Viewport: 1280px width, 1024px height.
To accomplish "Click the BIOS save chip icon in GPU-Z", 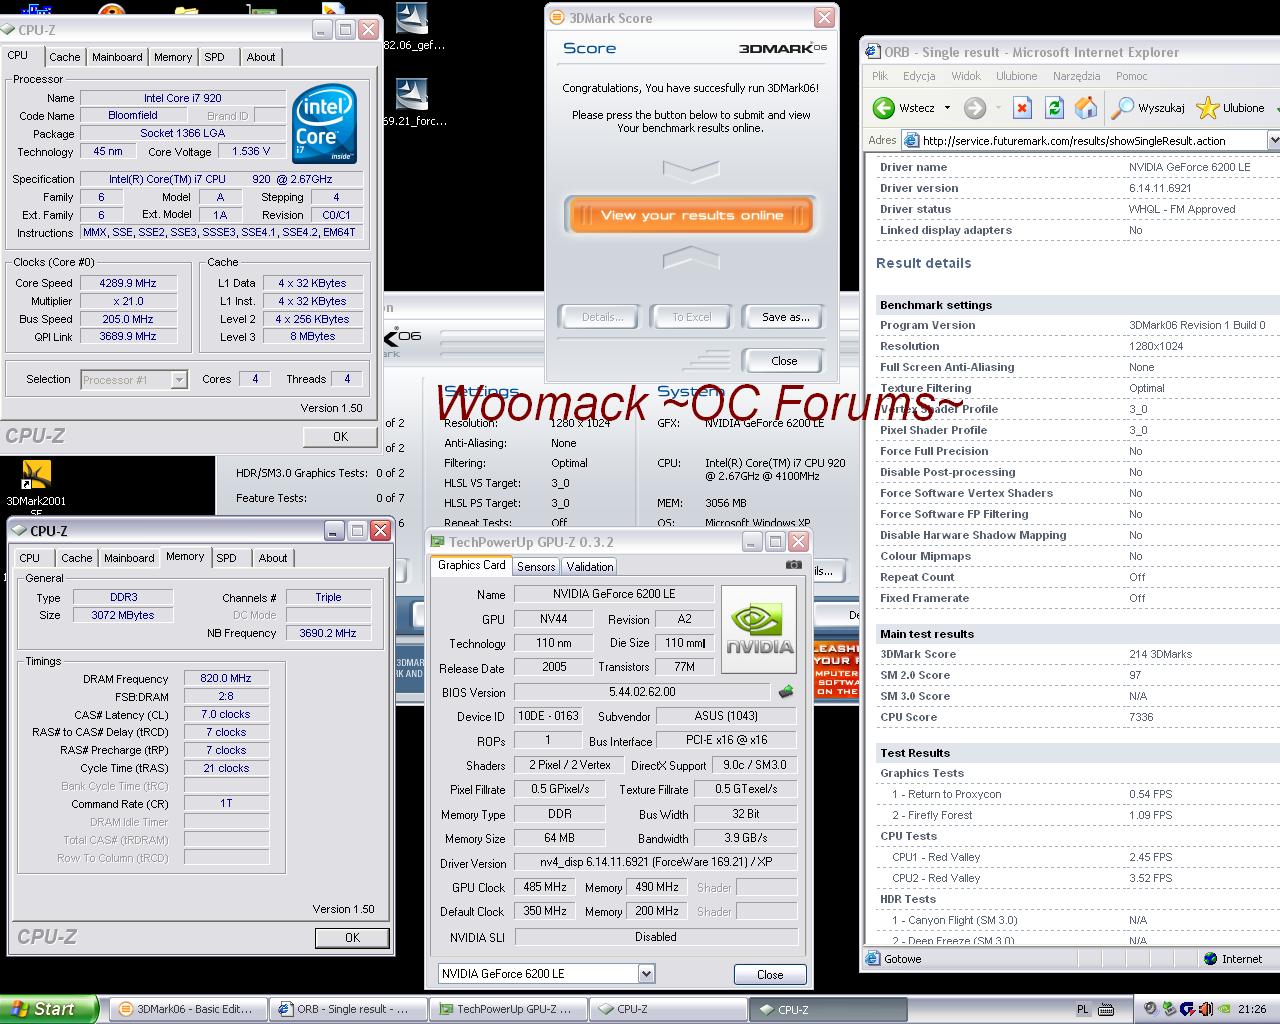I will [786, 691].
